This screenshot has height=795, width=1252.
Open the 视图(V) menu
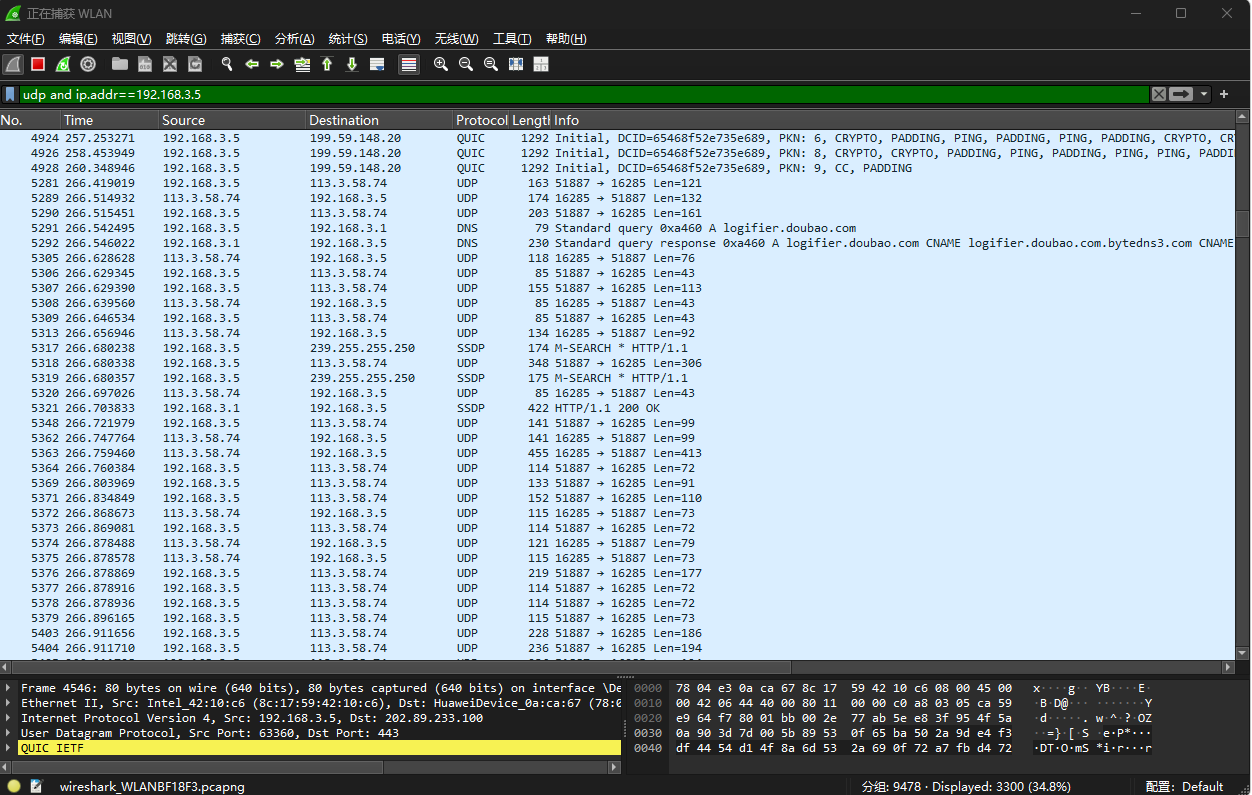(x=131, y=39)
